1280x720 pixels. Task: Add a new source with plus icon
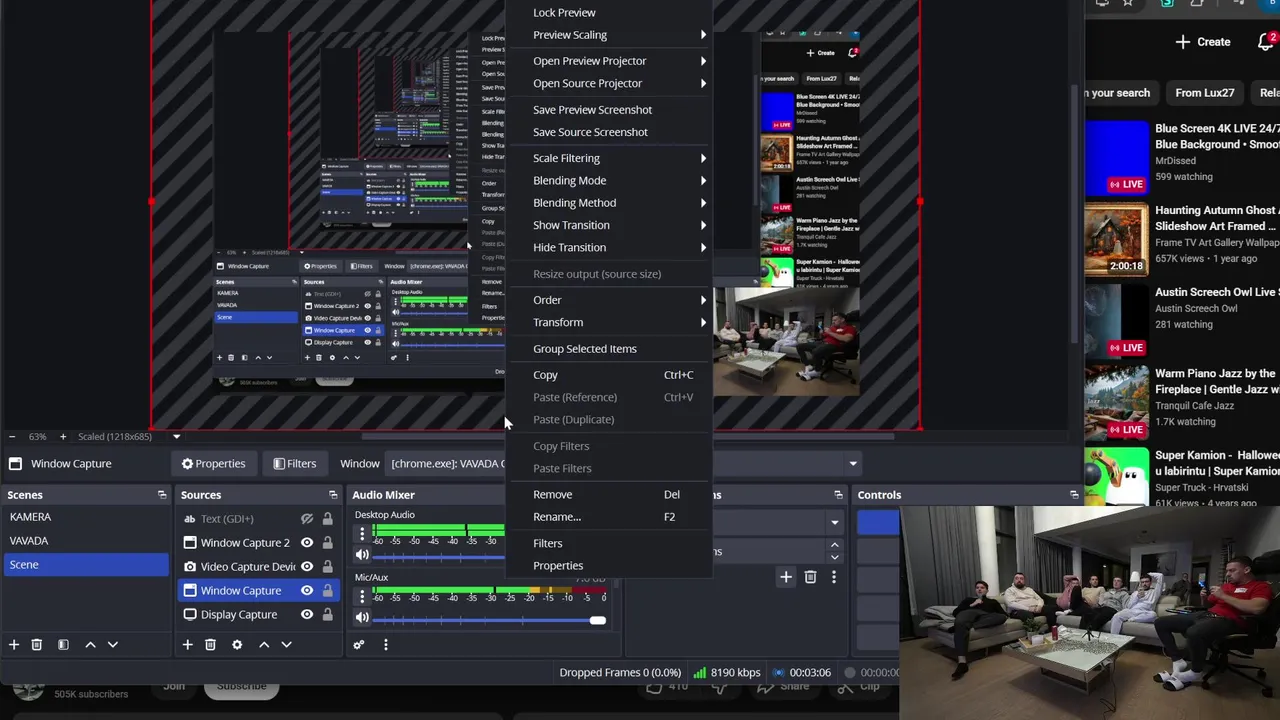click(x=187, y=645)
